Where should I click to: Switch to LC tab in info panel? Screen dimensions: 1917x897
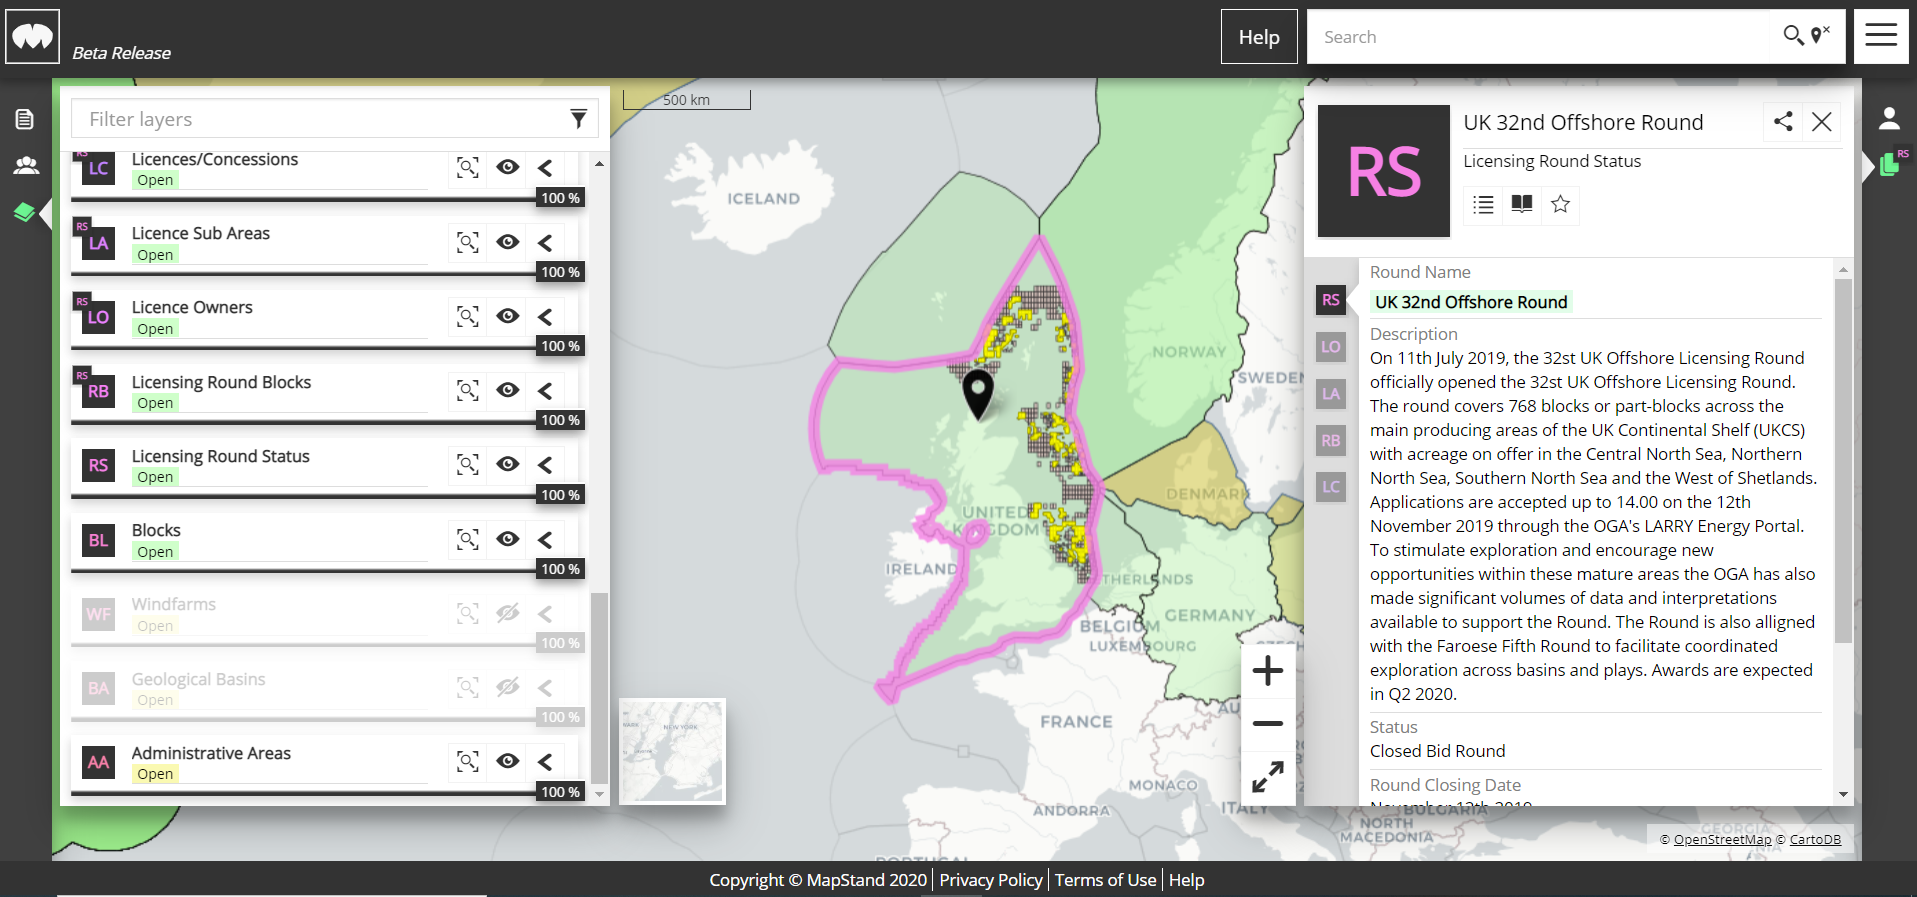click(x=1331, y=487)
